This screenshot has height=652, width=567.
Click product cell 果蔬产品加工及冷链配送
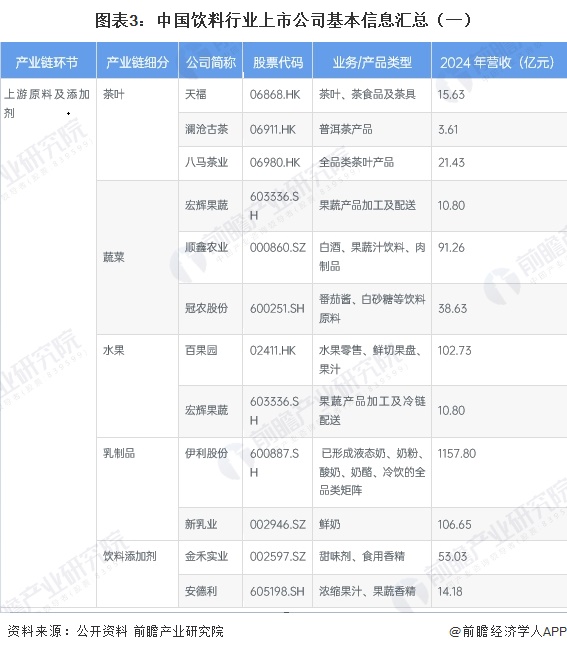click(372, 410)
